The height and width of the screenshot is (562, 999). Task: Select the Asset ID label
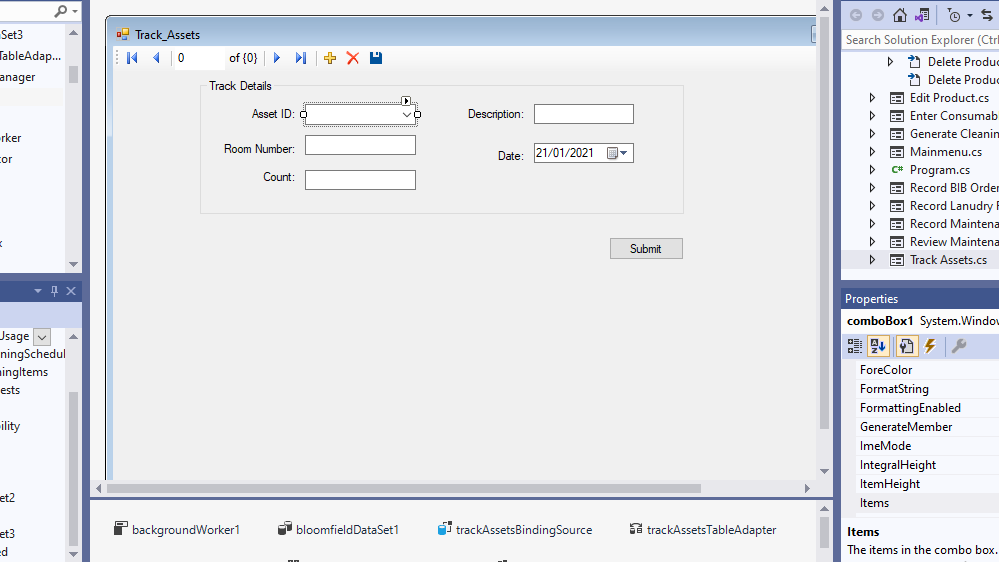click(x=273, y=114)
